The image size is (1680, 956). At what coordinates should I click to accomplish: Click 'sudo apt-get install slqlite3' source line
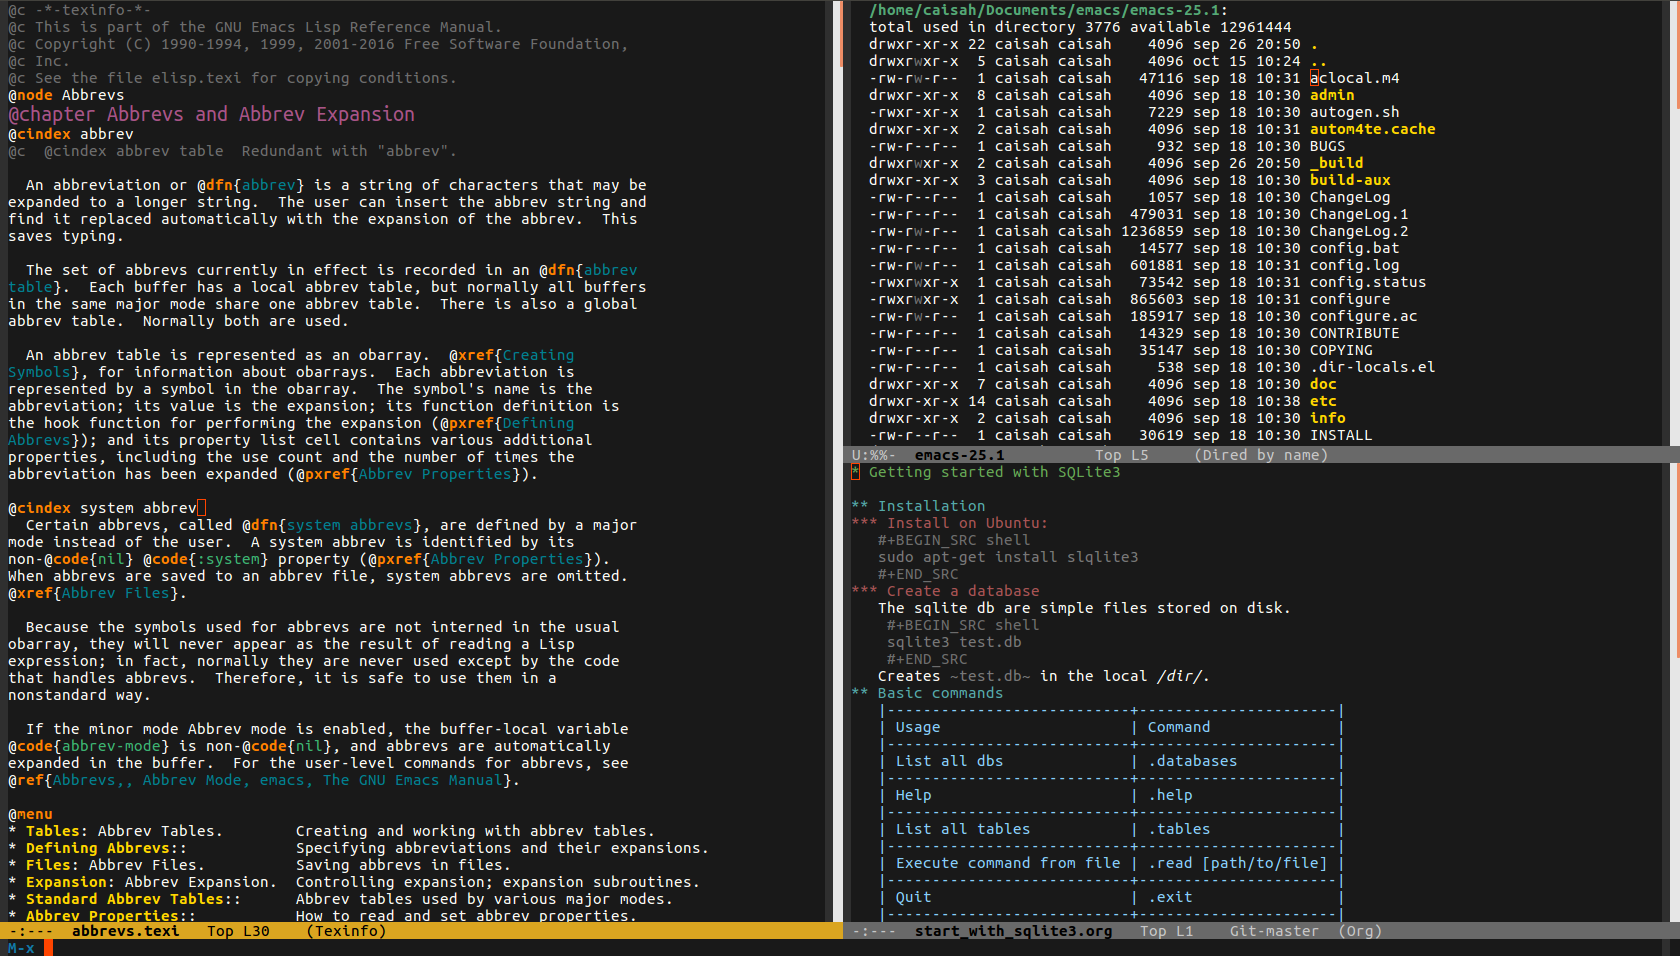point(1008,557)
